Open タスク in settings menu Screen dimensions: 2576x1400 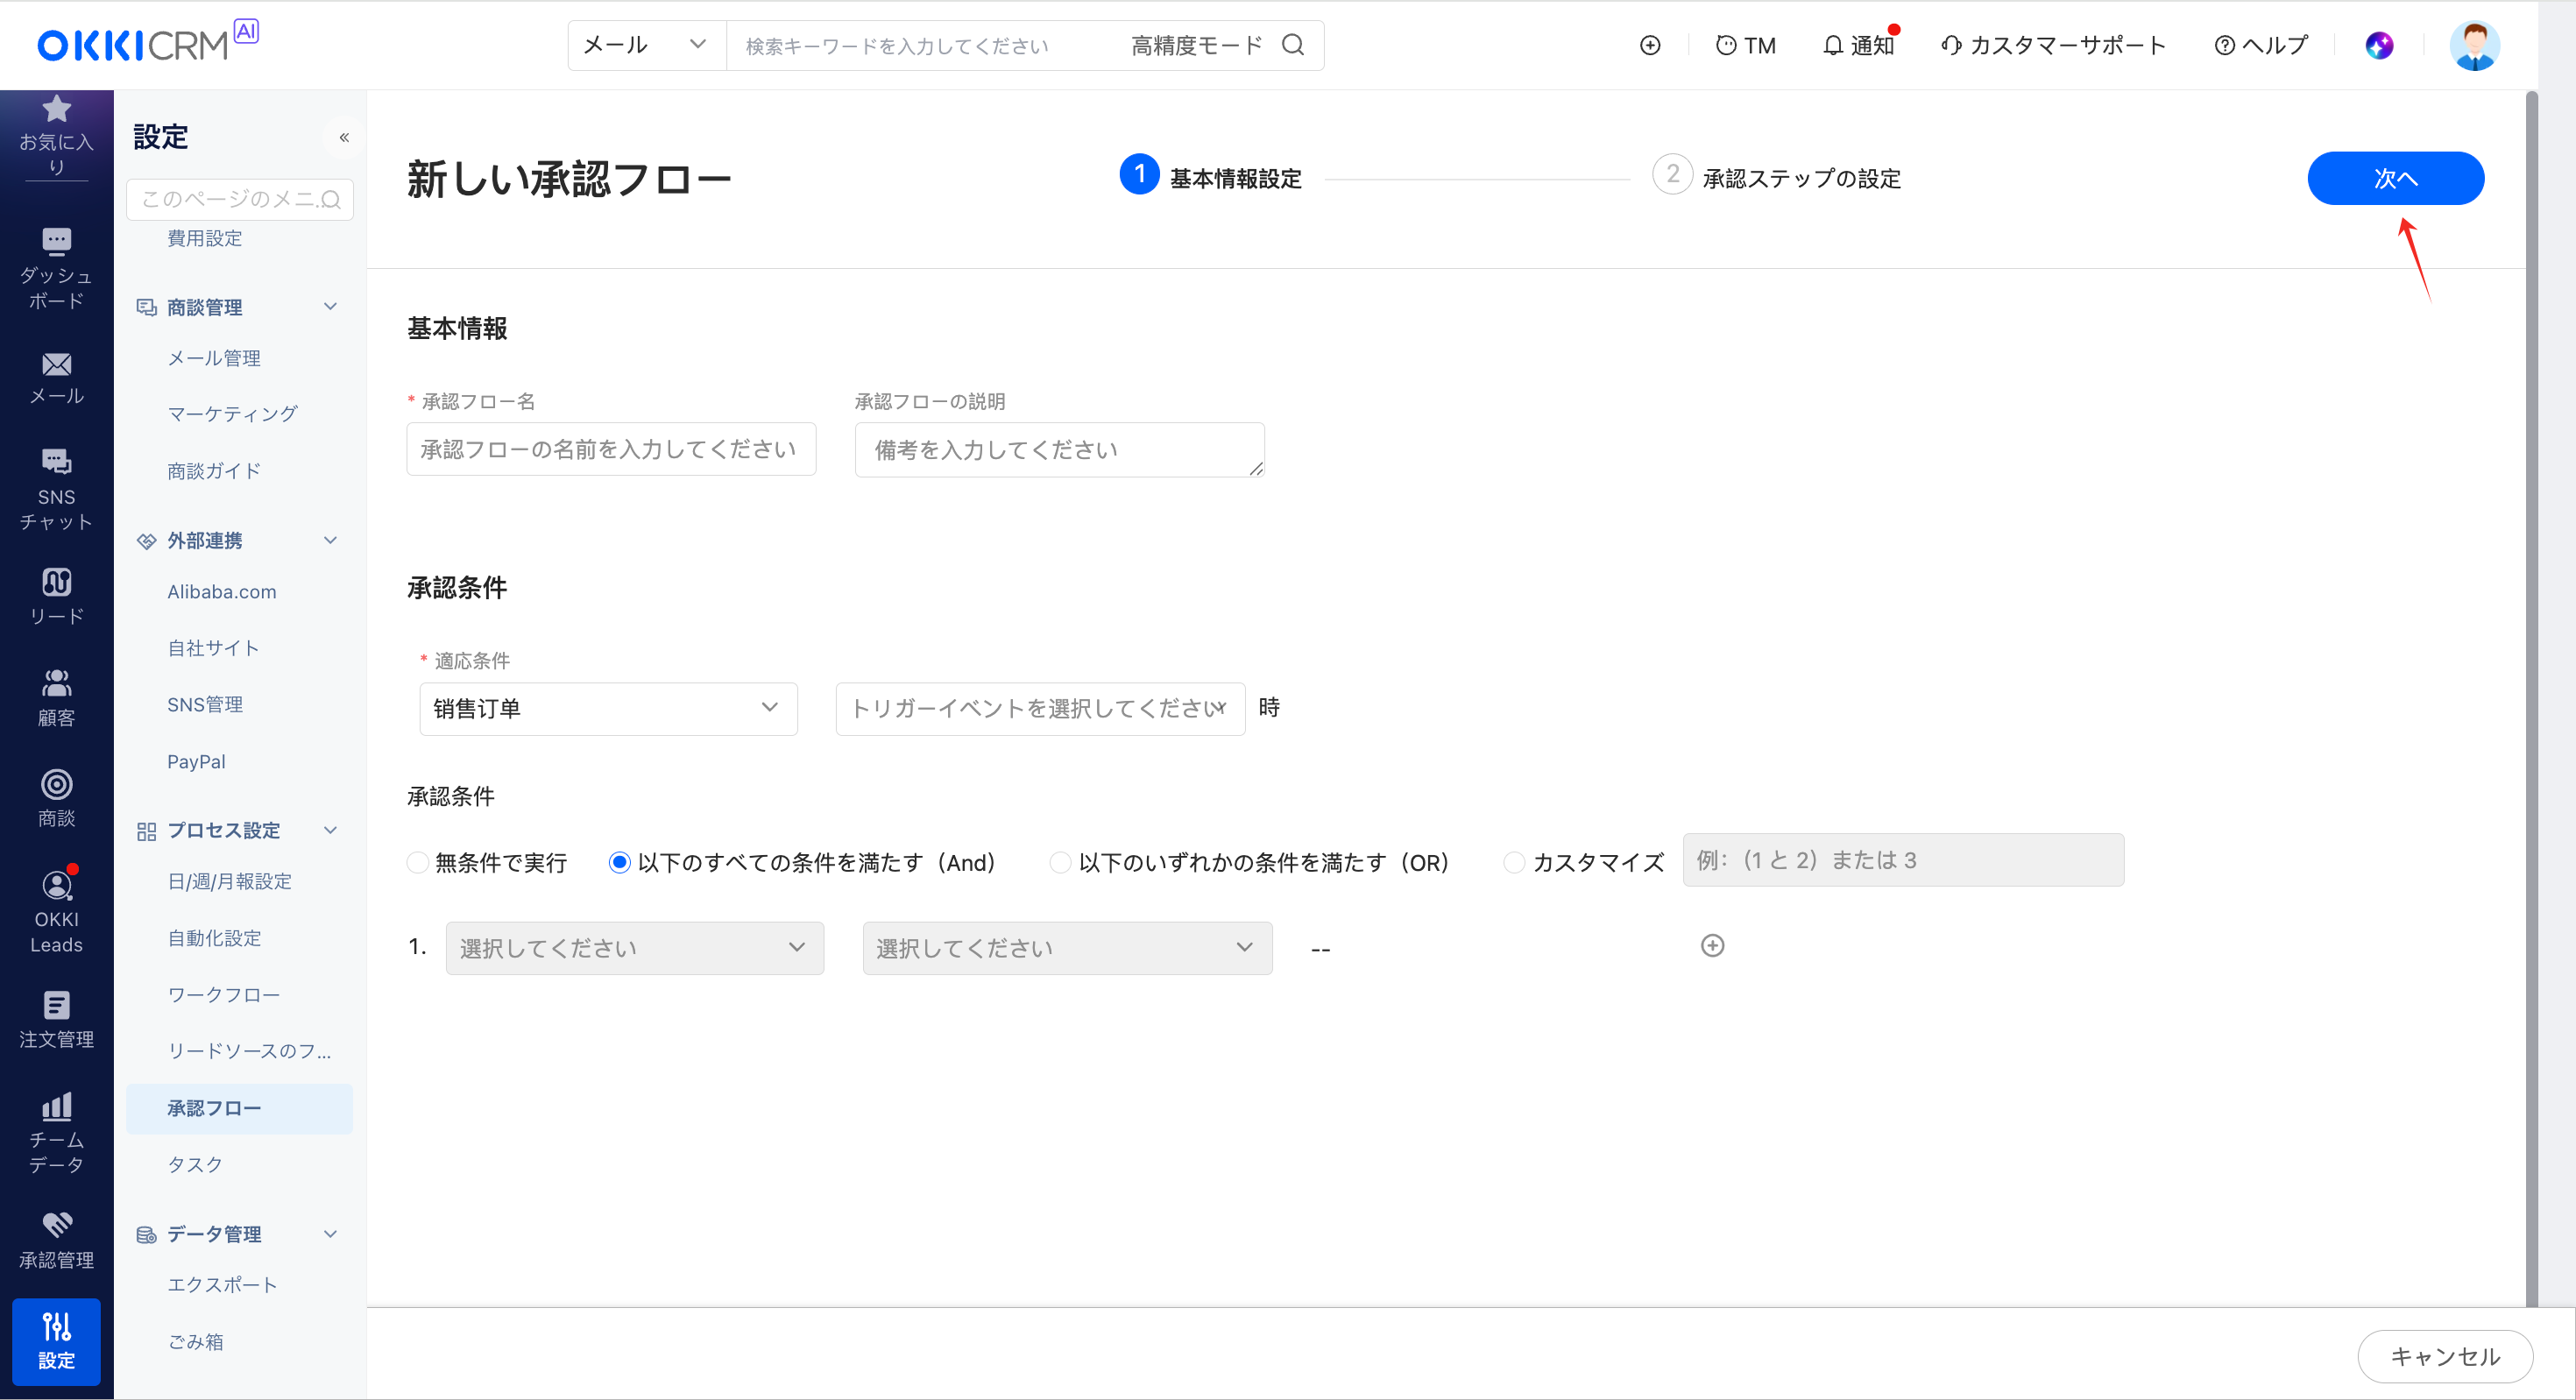point(195,1165)
